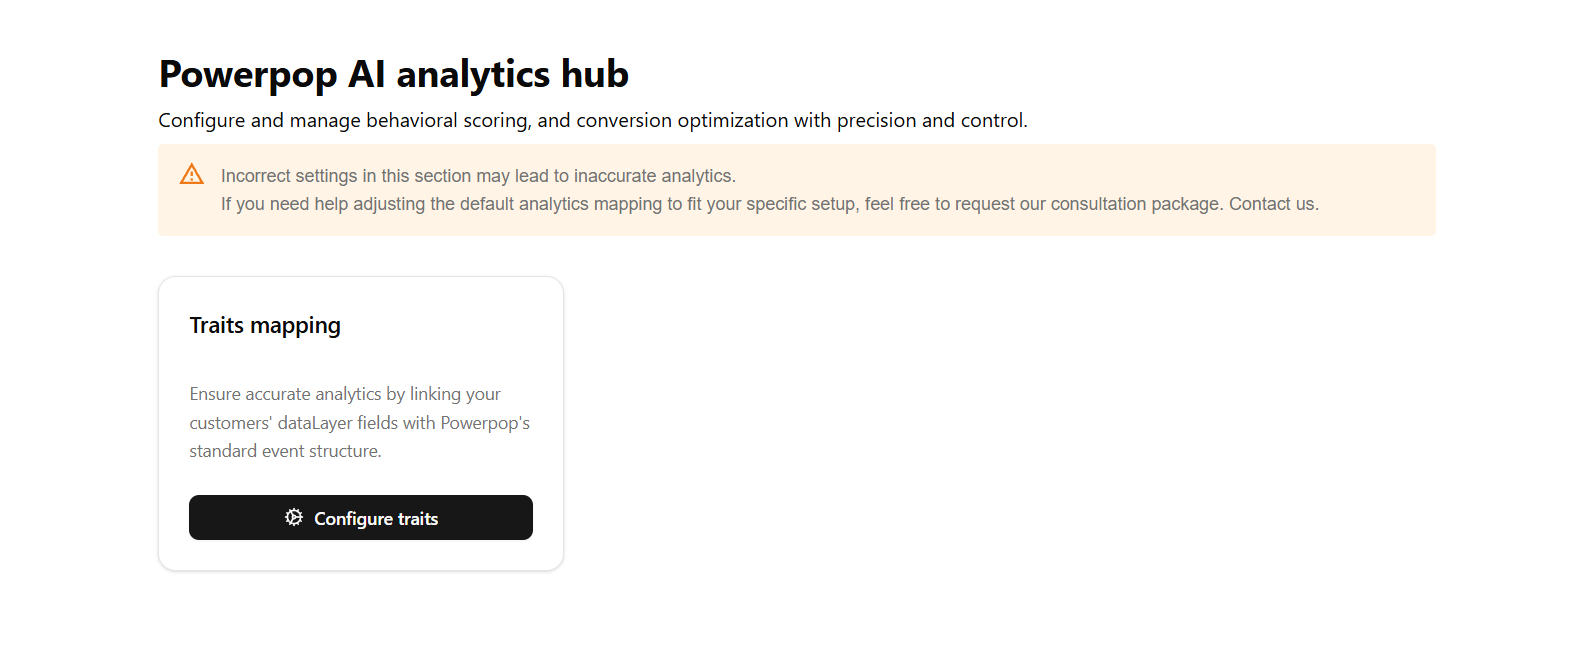This screenshot has width=1587, height=645.
Task: Click "standard event structure." card text
Action: coord(285,451)
